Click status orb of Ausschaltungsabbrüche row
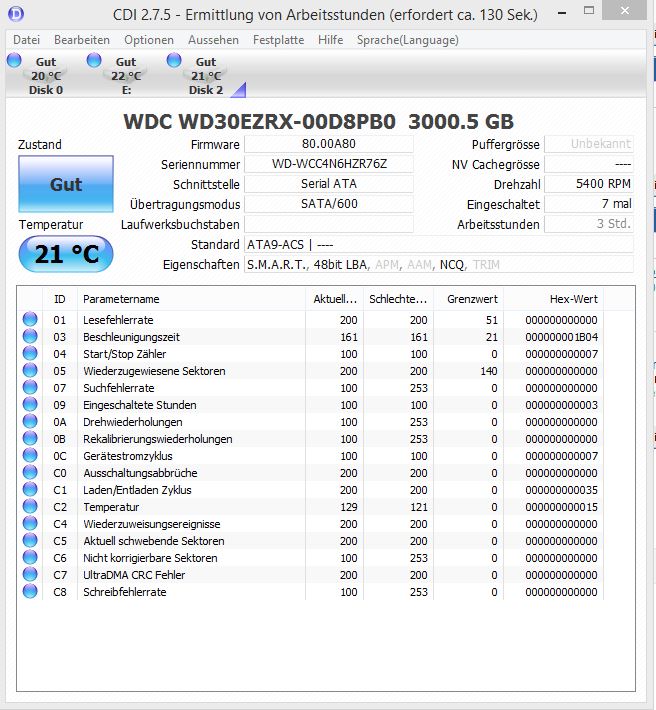656x710 pixels. pyautogui.click(x=30, y=472)
